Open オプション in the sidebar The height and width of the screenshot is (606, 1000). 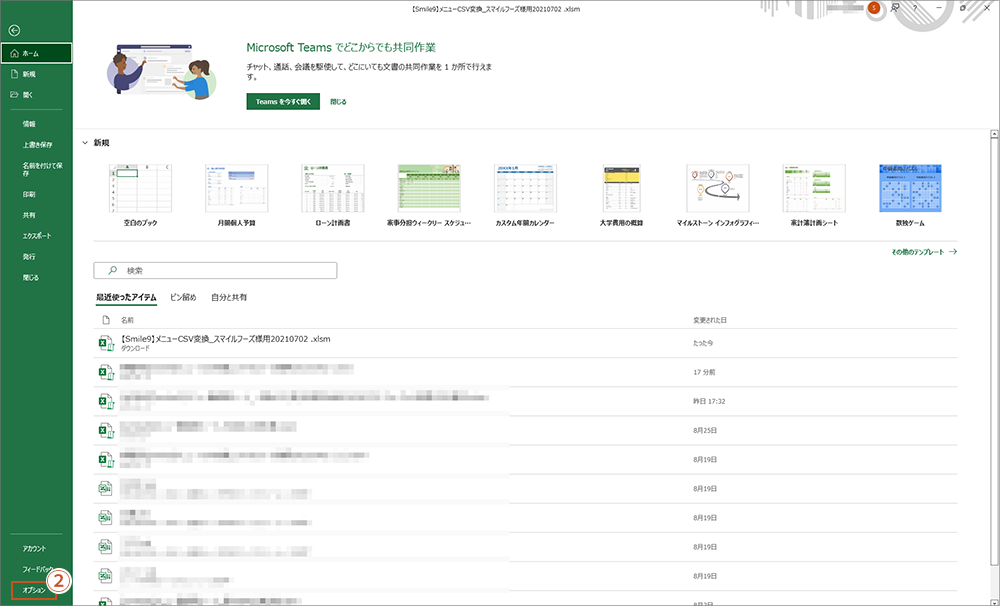coord(34,590)
